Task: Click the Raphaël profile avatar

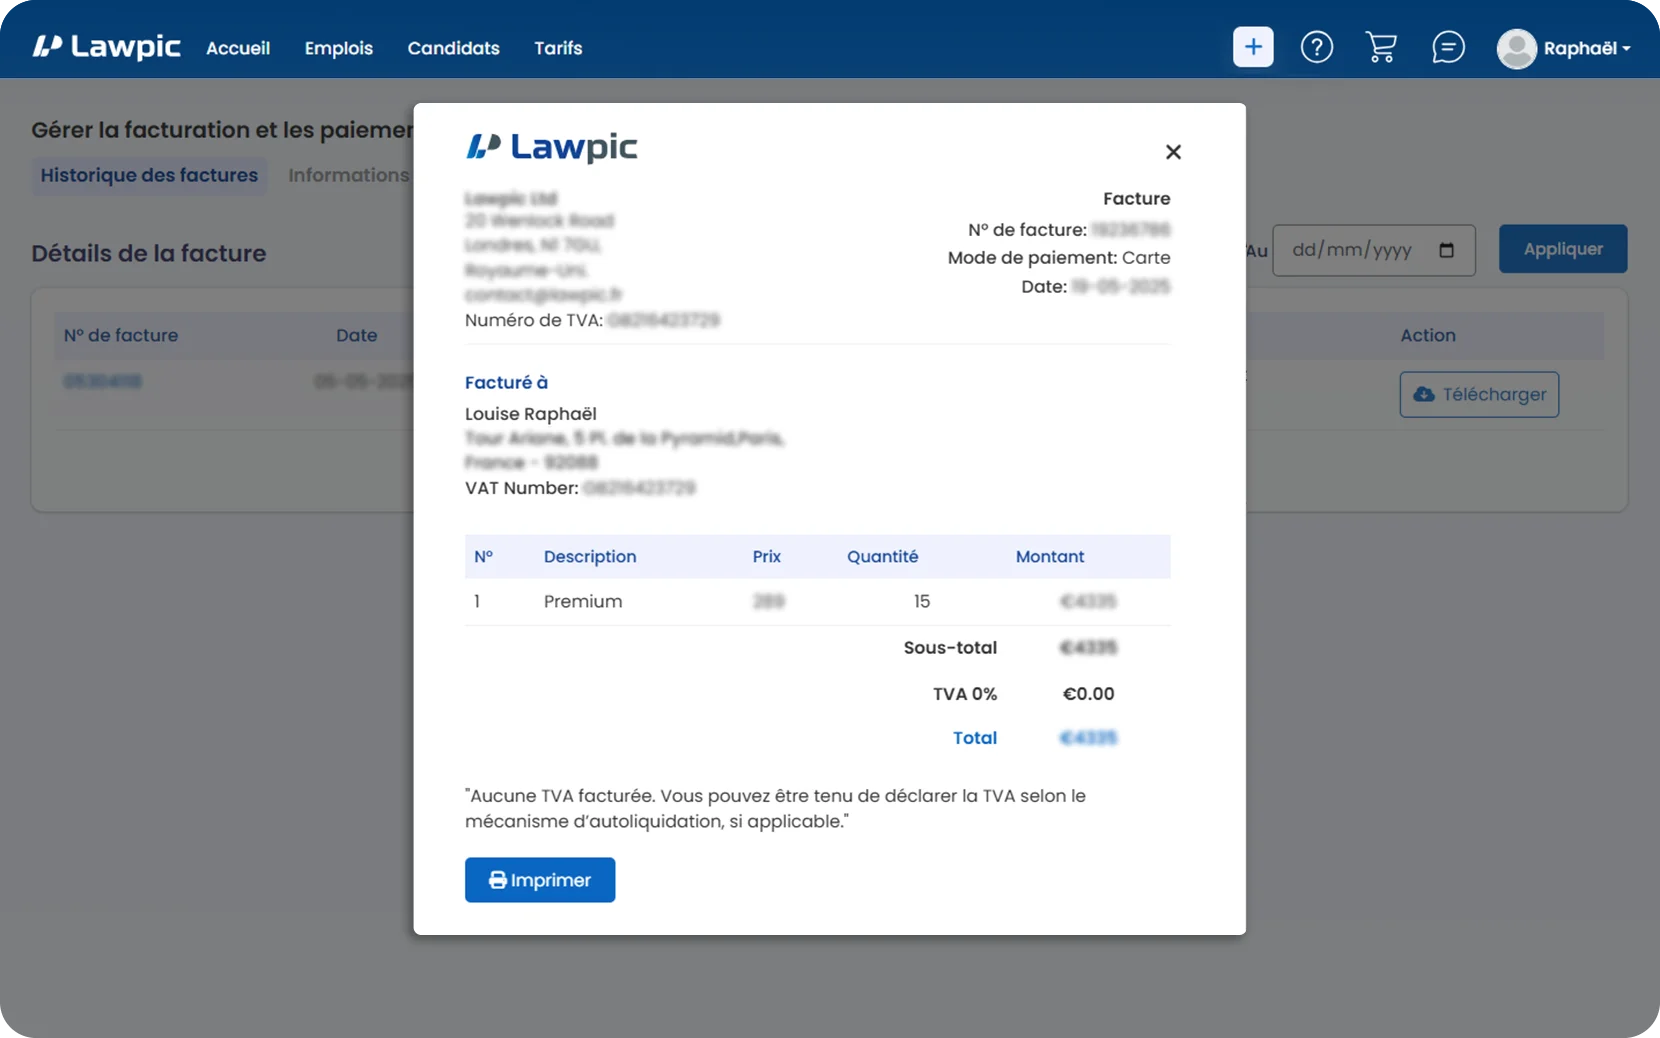Action: (x=1517, y=48)
